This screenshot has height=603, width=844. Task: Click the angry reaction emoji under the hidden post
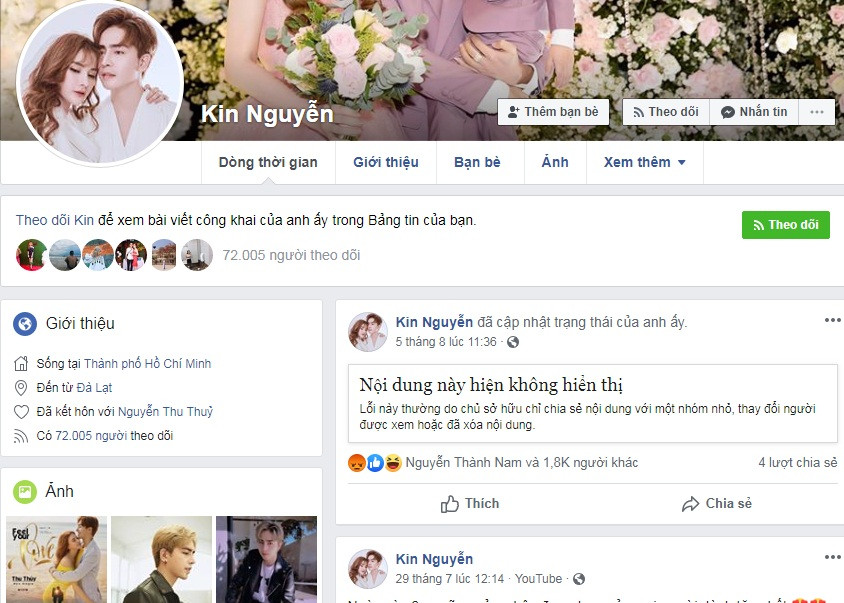point(355,464)
